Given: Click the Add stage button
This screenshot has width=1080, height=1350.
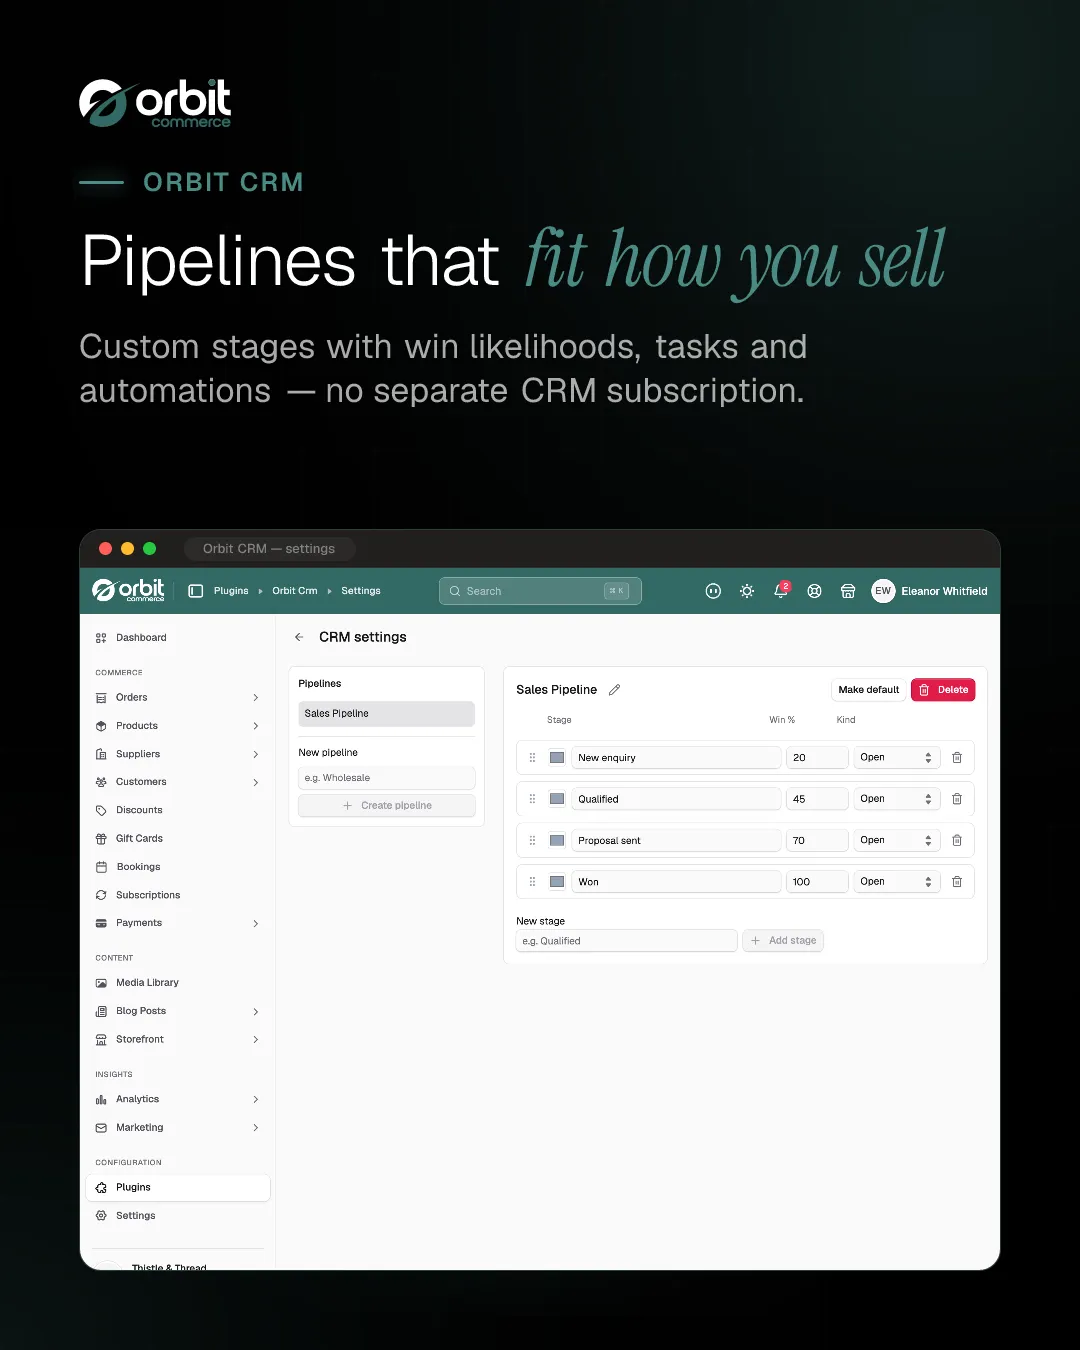Looking at the screenshot, I should [x=783, y=941].
